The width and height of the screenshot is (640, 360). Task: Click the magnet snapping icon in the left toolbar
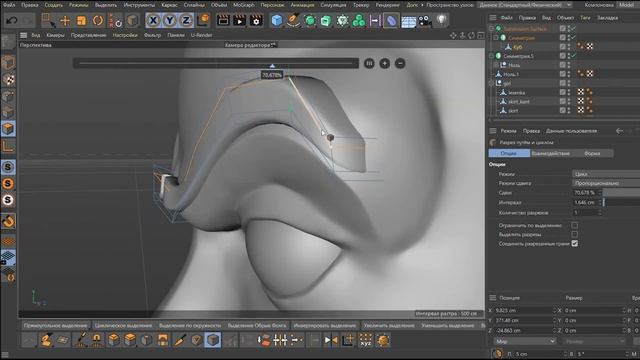[x=8, y=221]
